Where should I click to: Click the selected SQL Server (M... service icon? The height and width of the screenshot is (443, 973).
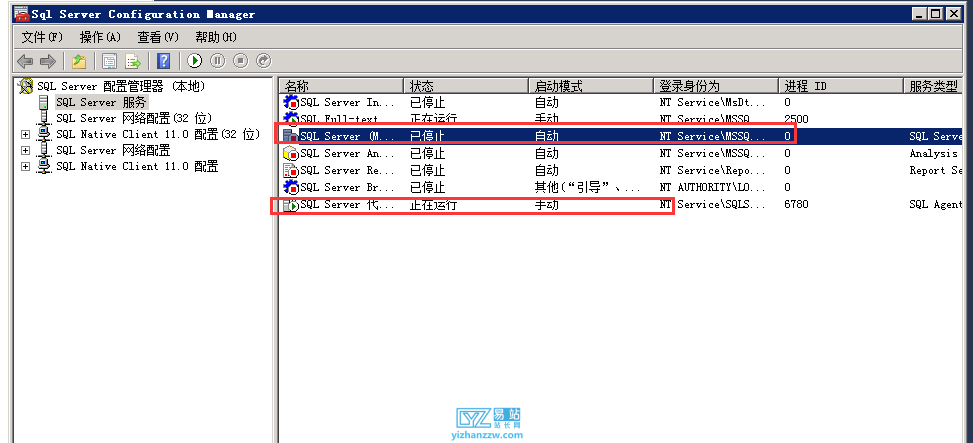click(291, 136)
